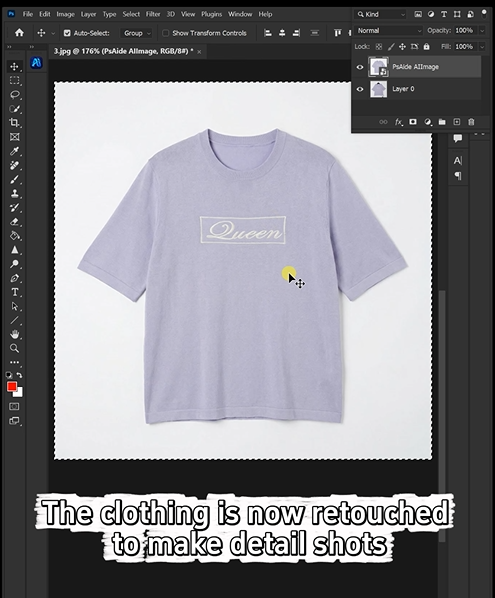Viewport: 495px width, 598px height.
Task: Open the File menu
Action: [27, 14]
